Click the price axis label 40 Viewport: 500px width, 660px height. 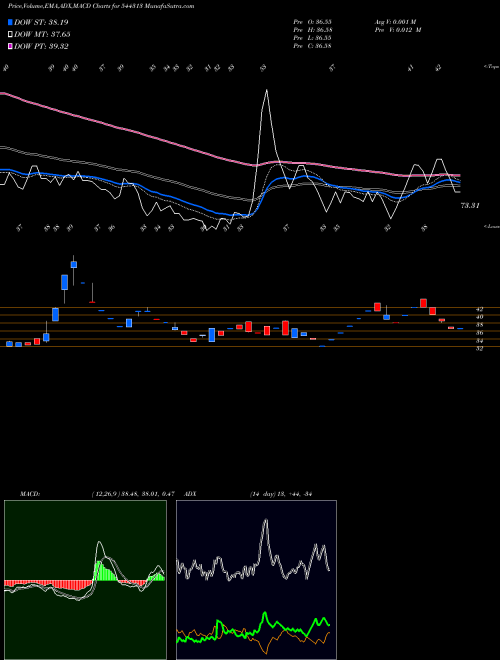click(x=479, y=317)
